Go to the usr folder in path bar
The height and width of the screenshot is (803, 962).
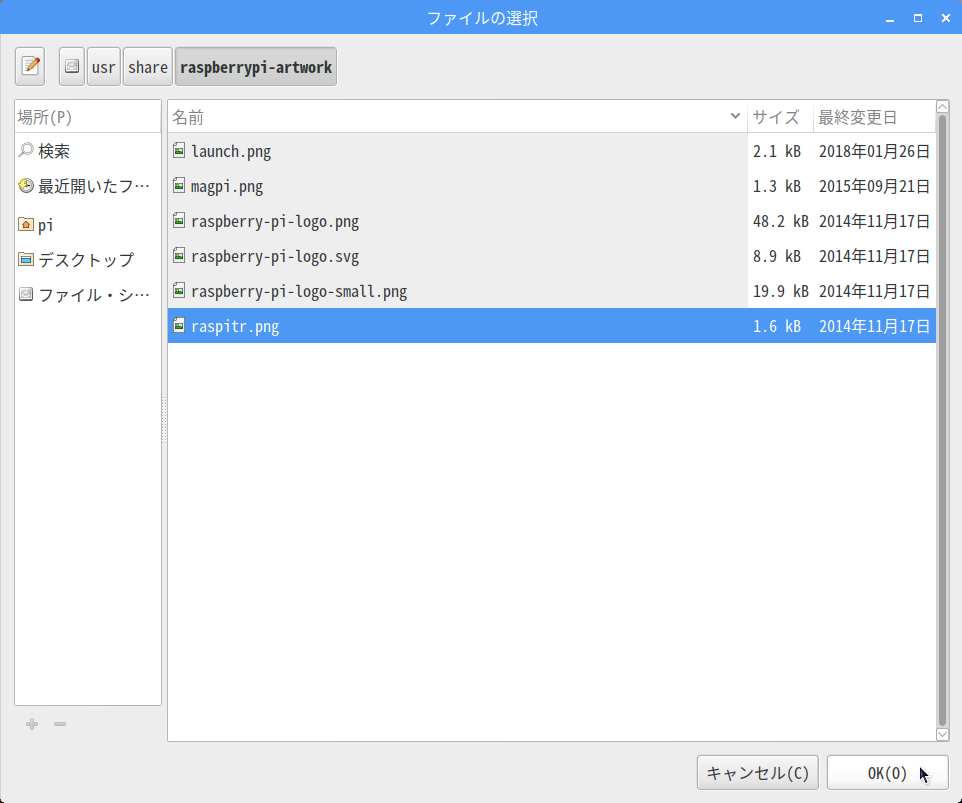coord(103,66)
